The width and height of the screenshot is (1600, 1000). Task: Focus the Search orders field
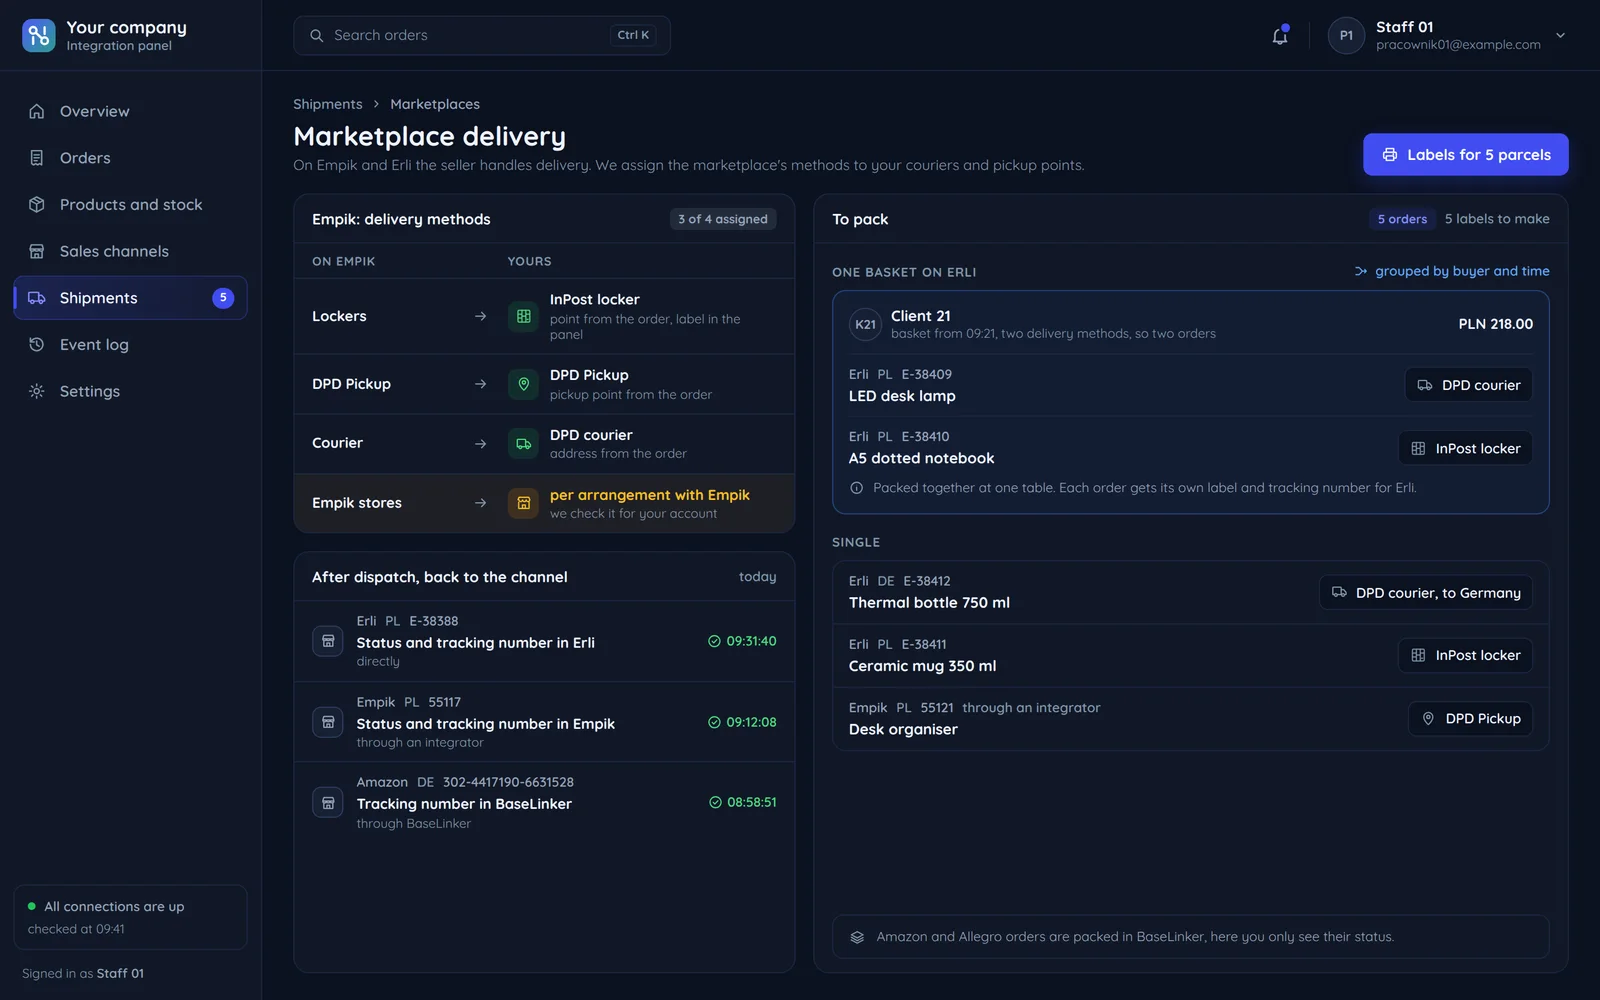coord(482,36)
